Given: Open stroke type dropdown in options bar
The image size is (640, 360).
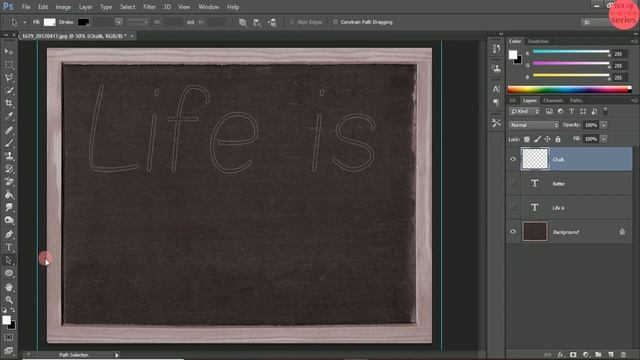Looking at the screenshot, I should pos(138,22).
